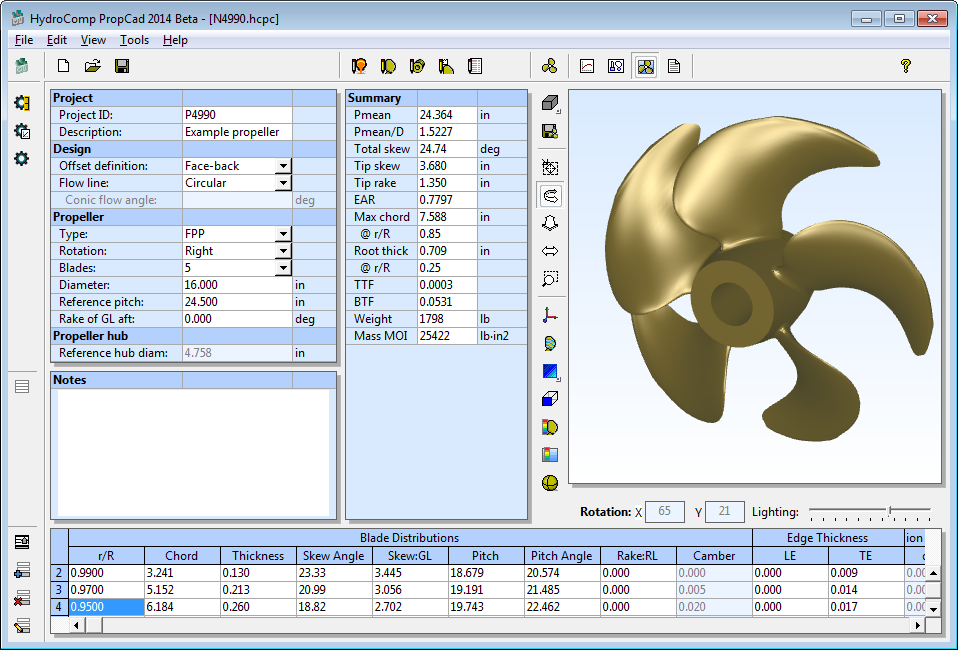The width and height of the screenshot is (958, 651).
Task: Click the delete row icon with red X
Action: (21, 598)
